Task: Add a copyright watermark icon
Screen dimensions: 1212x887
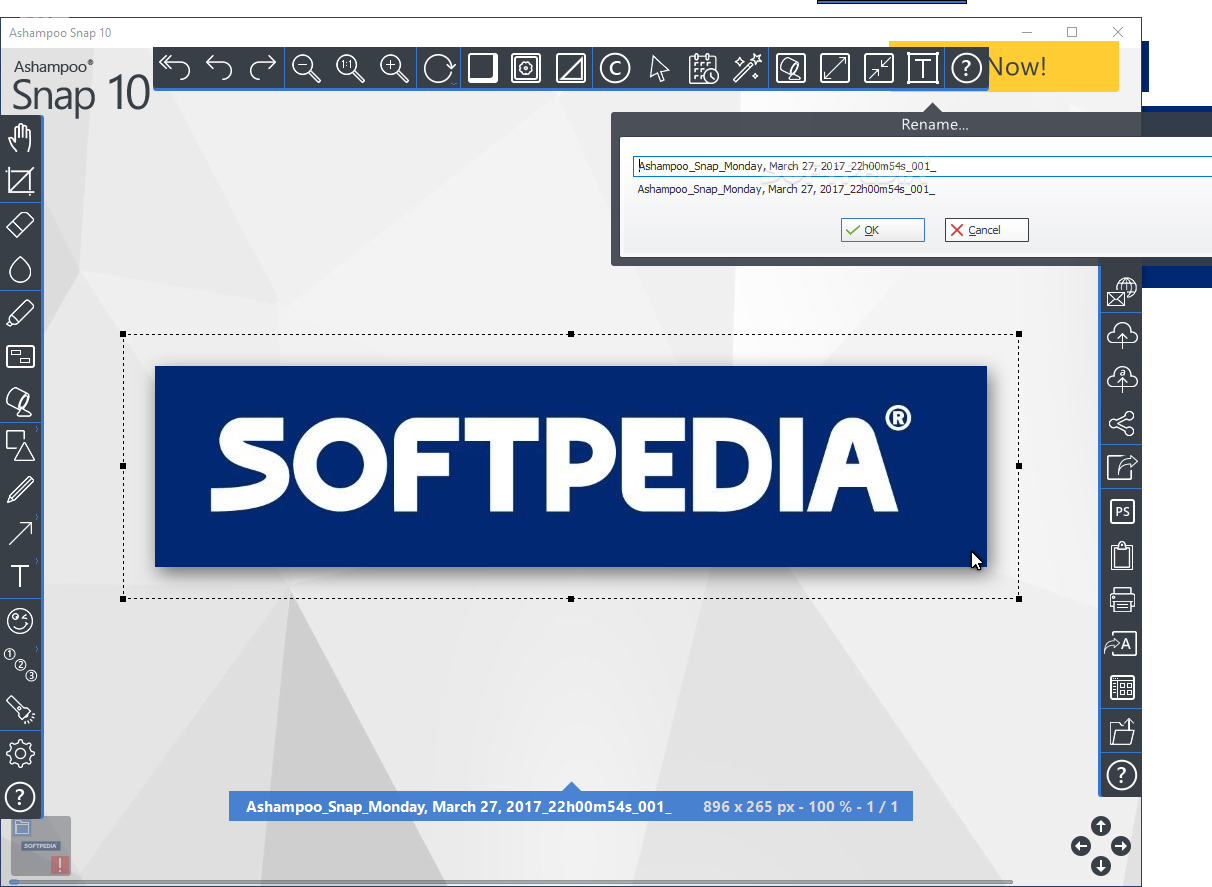Action: (615, 68)
